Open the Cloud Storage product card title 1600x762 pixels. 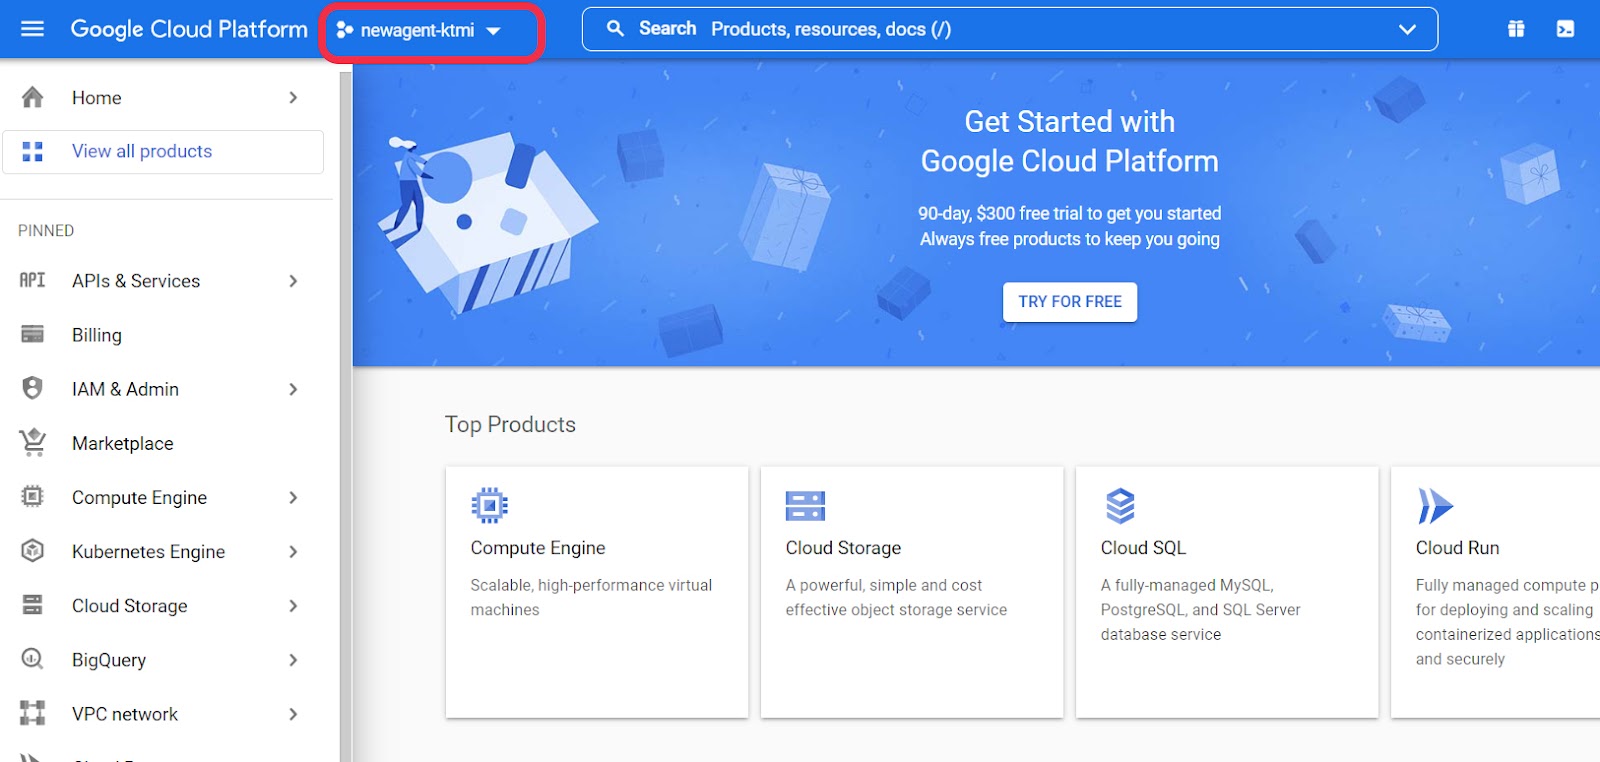click(x=843, y=548)
